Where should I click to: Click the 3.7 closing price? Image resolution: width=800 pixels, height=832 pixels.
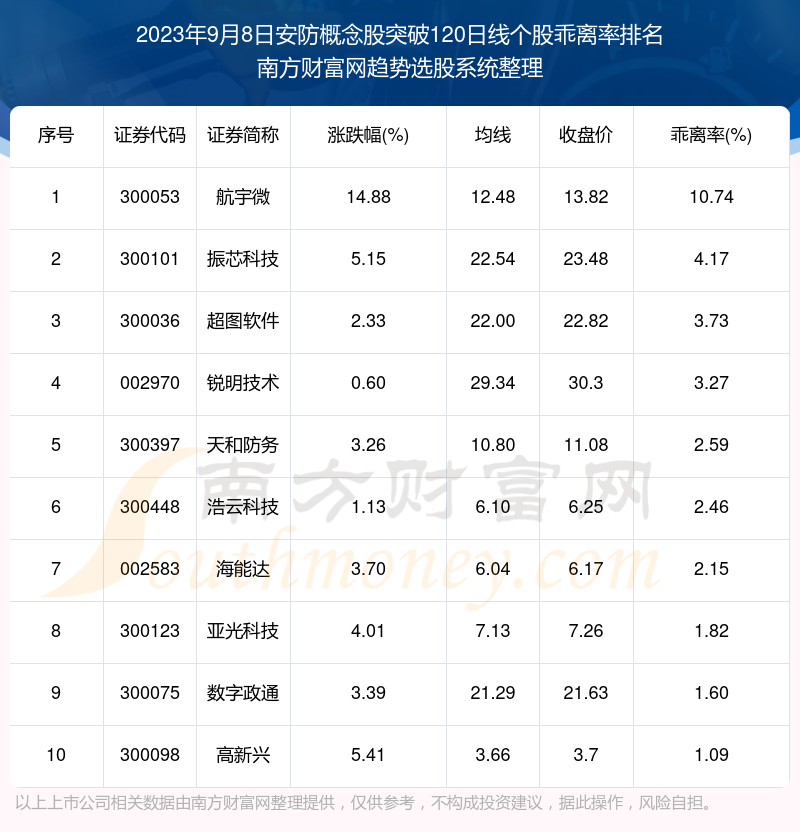(x=586, y=755)
